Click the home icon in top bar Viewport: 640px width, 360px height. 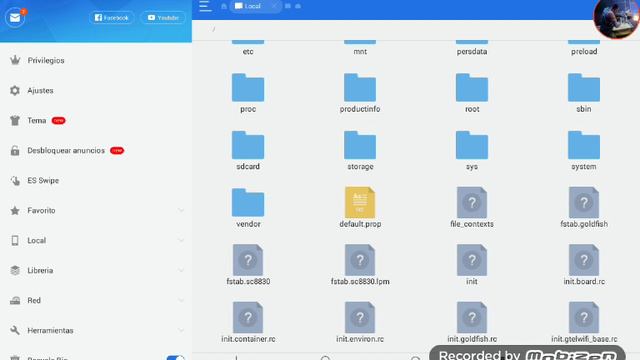click(224, 6)
